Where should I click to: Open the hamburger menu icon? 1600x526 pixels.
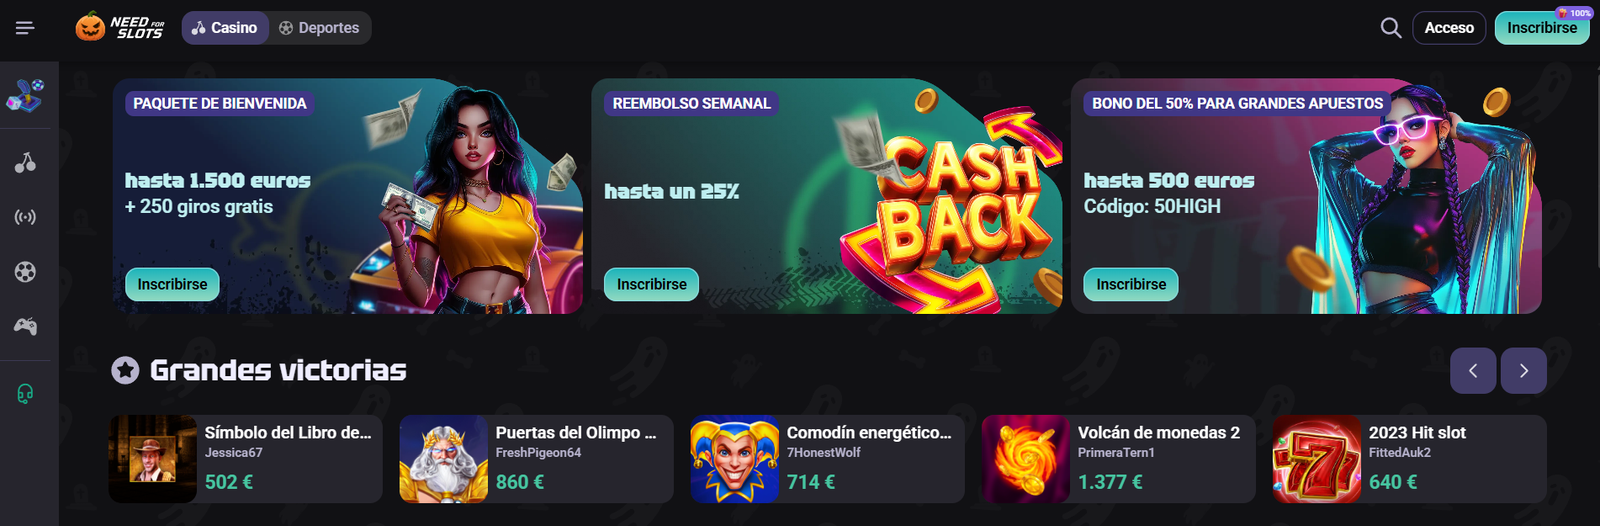pyautogui.click(x=25, y=28)
